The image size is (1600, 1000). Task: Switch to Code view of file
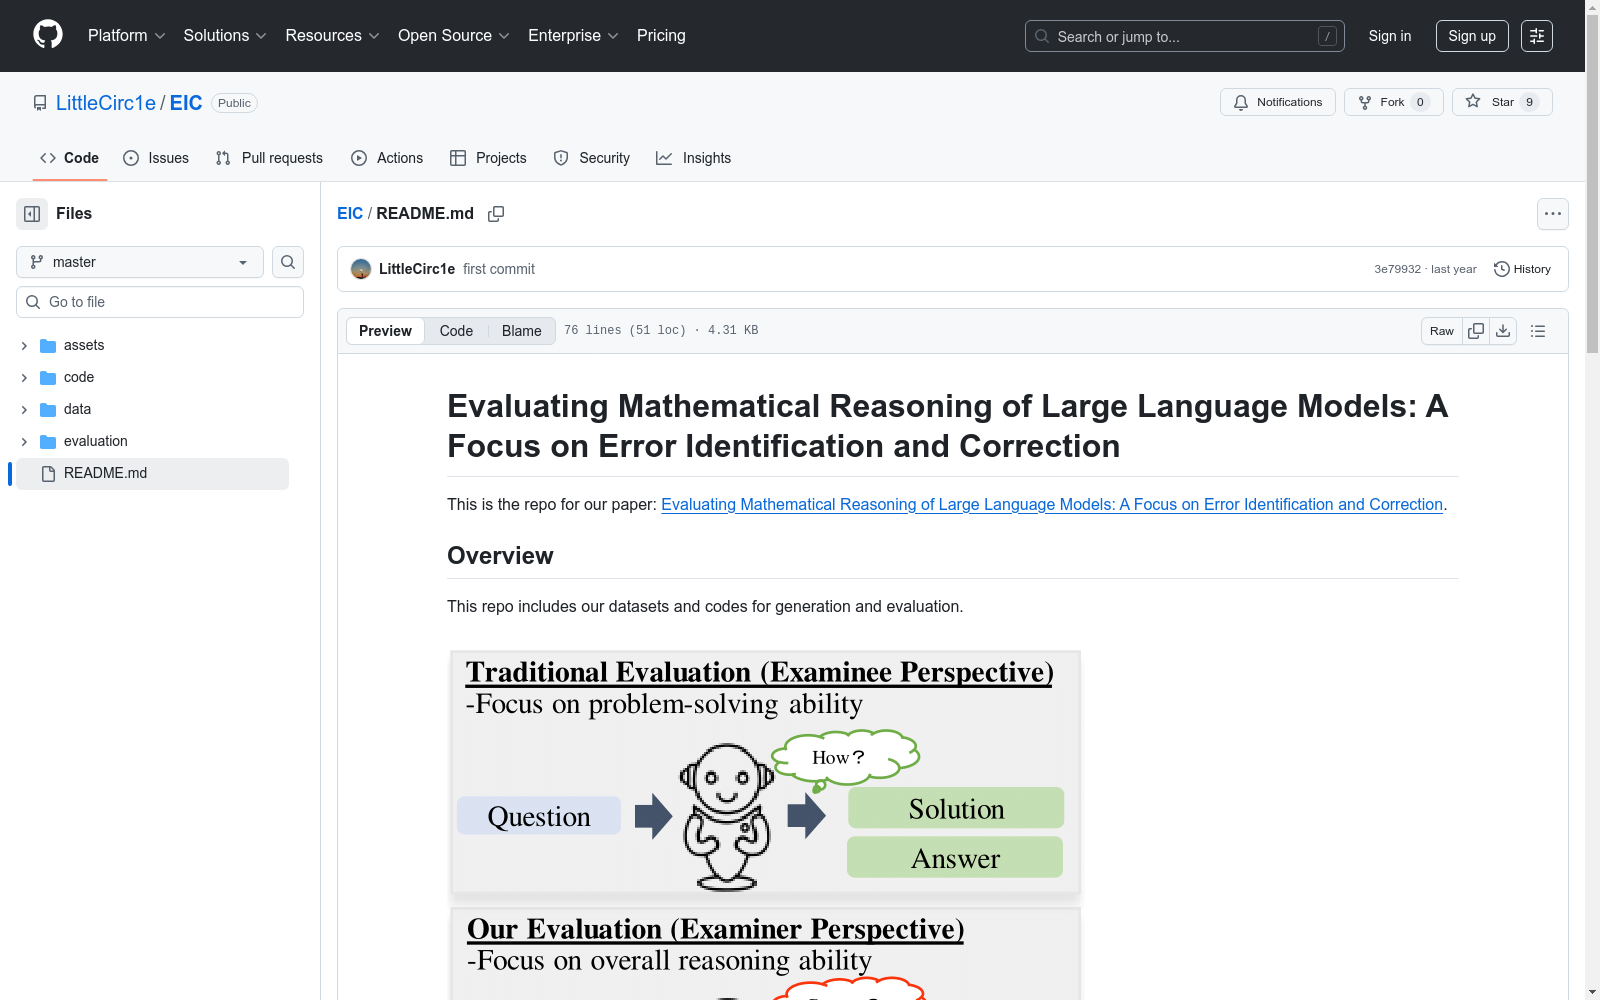456,331
